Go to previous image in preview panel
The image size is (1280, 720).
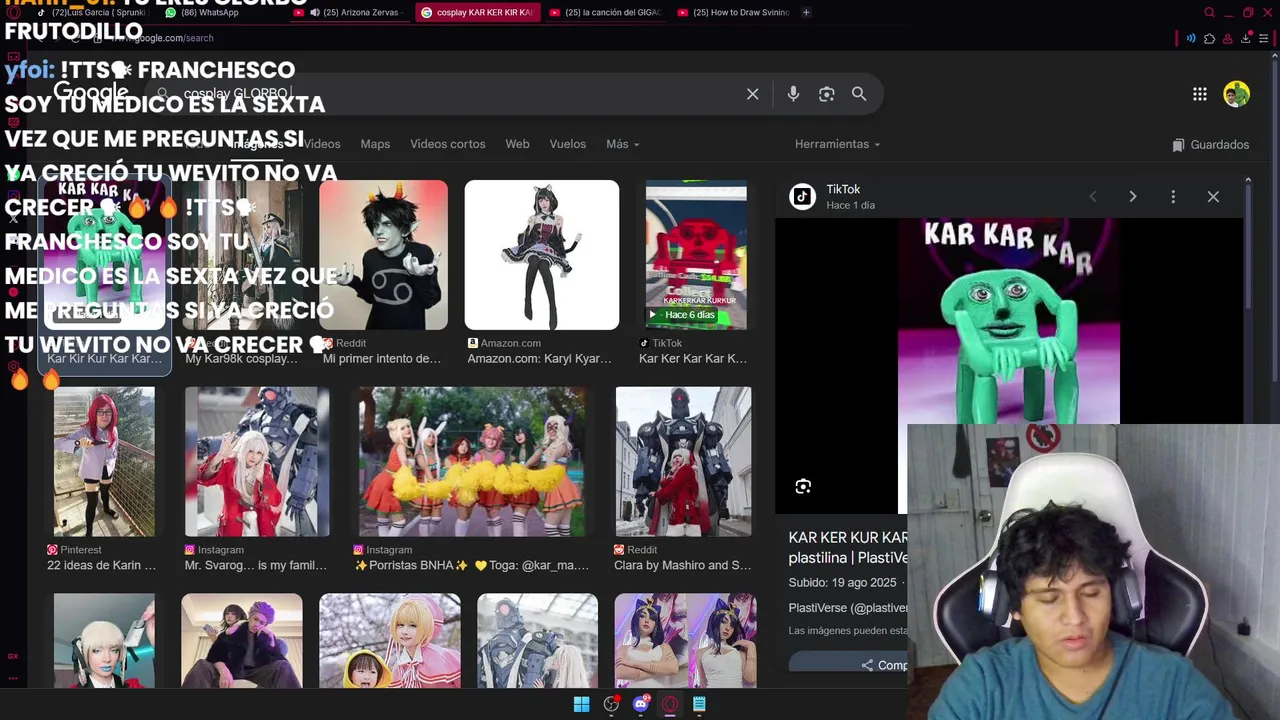[1092, 197]
